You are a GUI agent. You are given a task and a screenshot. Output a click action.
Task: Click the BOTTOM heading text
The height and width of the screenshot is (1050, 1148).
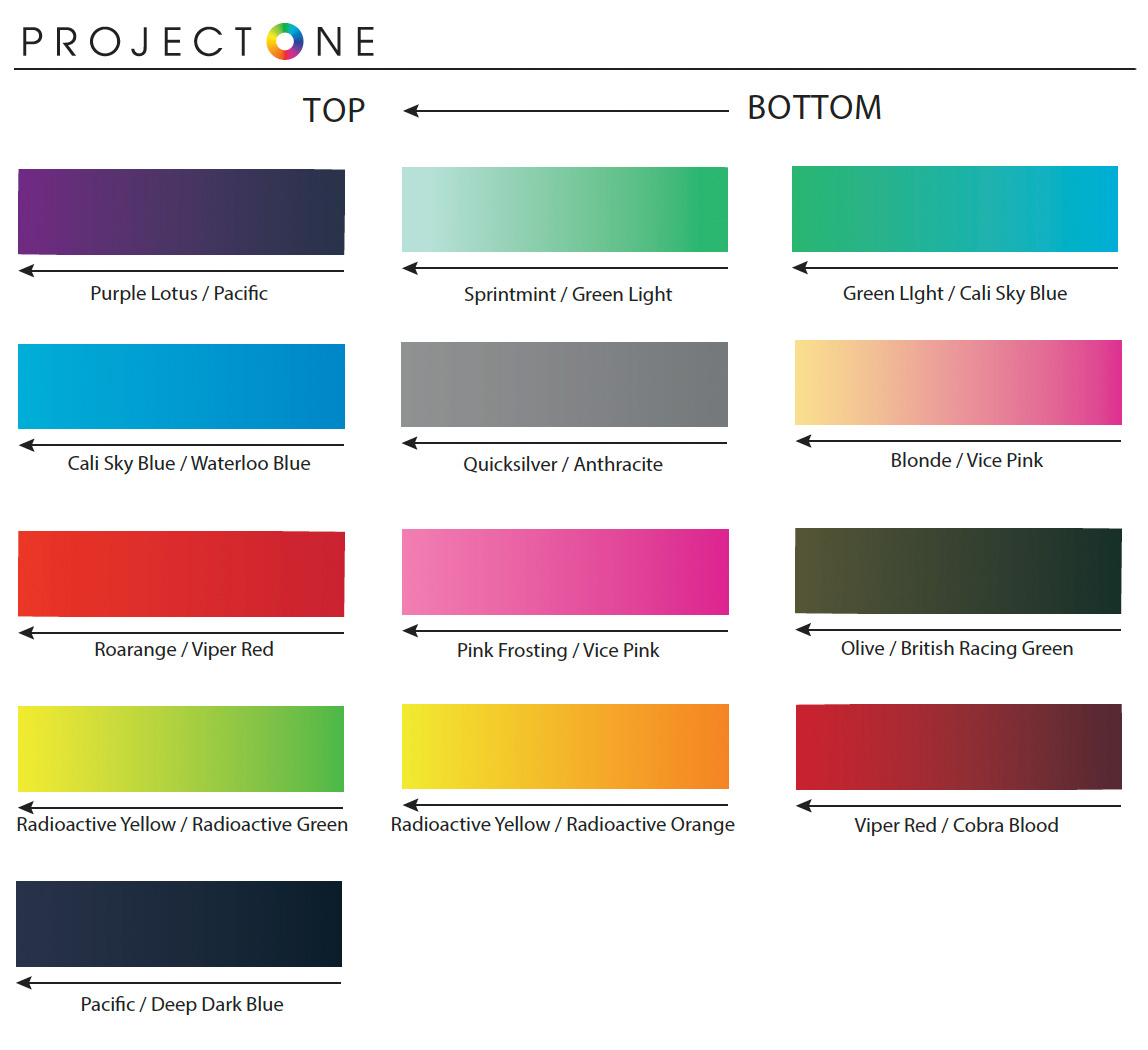815,108
